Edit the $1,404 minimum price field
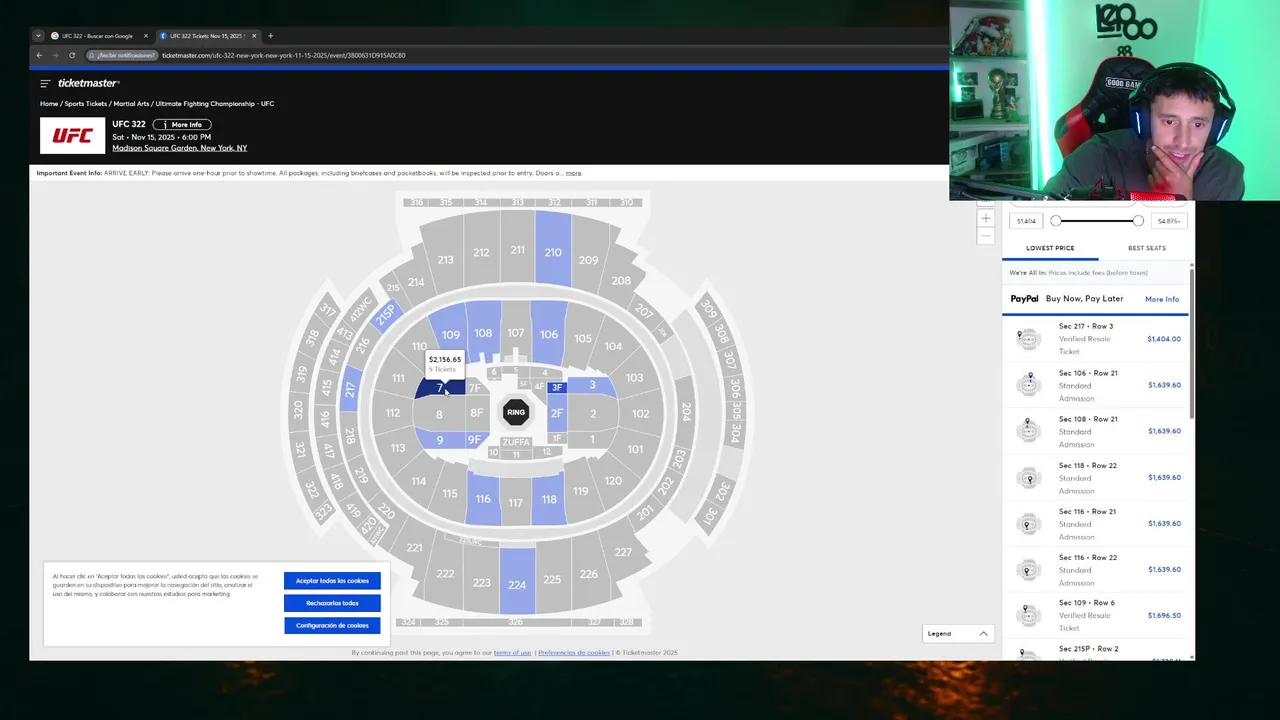Viewport: 1280px width, 720px height. click(x=1025, y=221)
